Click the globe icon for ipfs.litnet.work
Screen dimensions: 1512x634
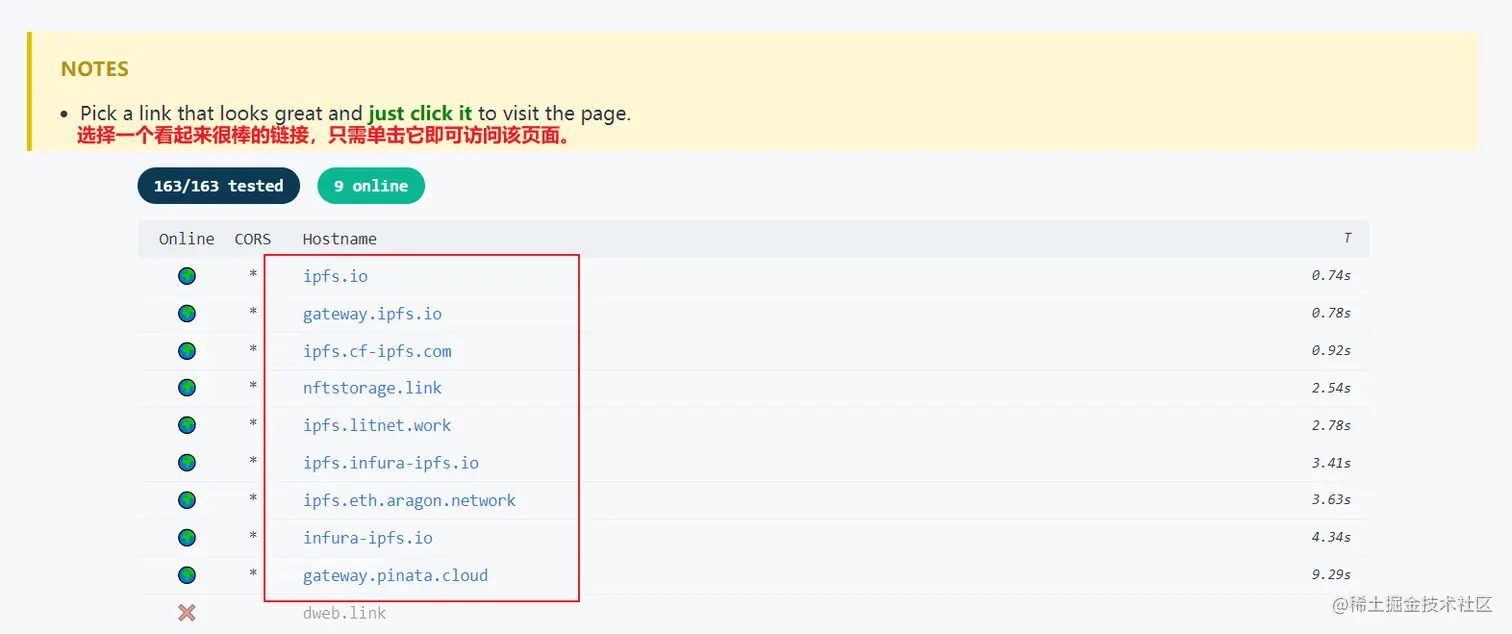point(187,425)
